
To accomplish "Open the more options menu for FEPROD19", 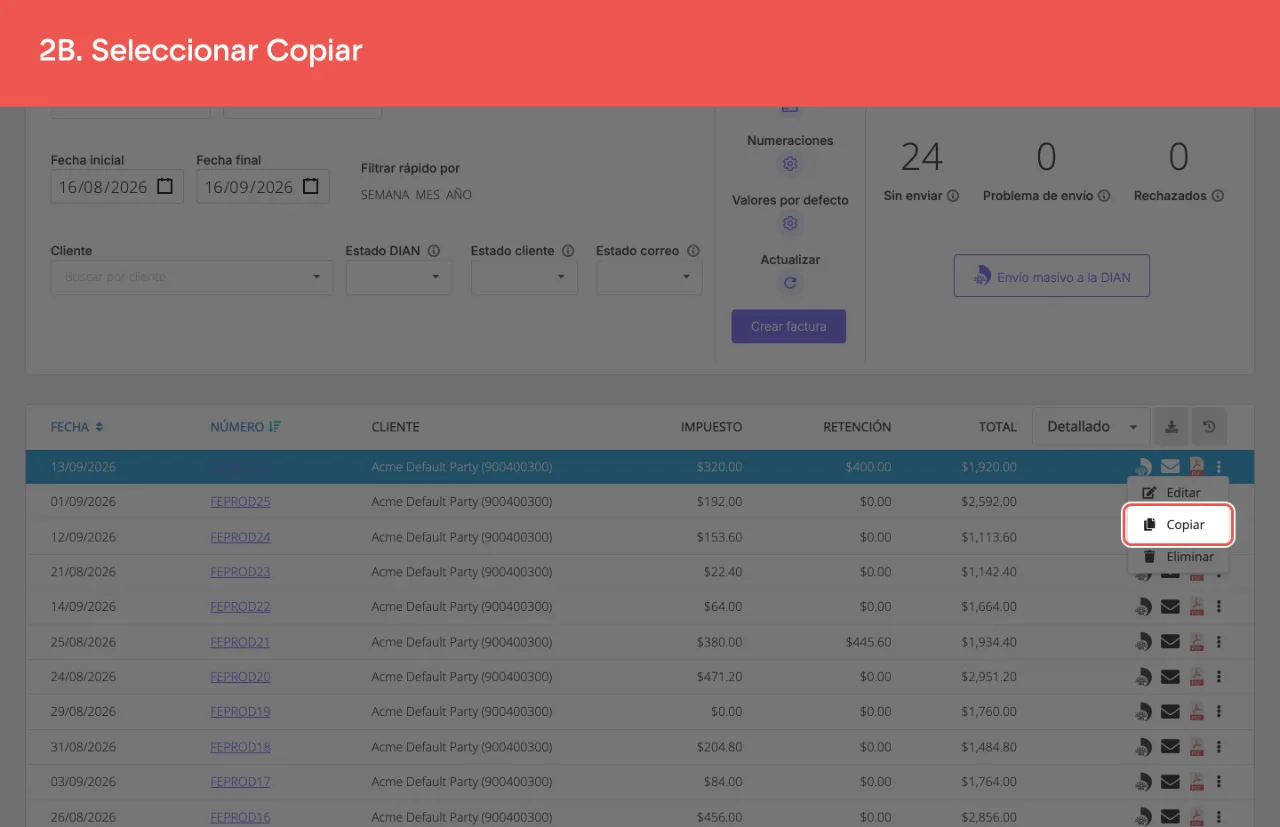I will click(x=1219, y=712).
